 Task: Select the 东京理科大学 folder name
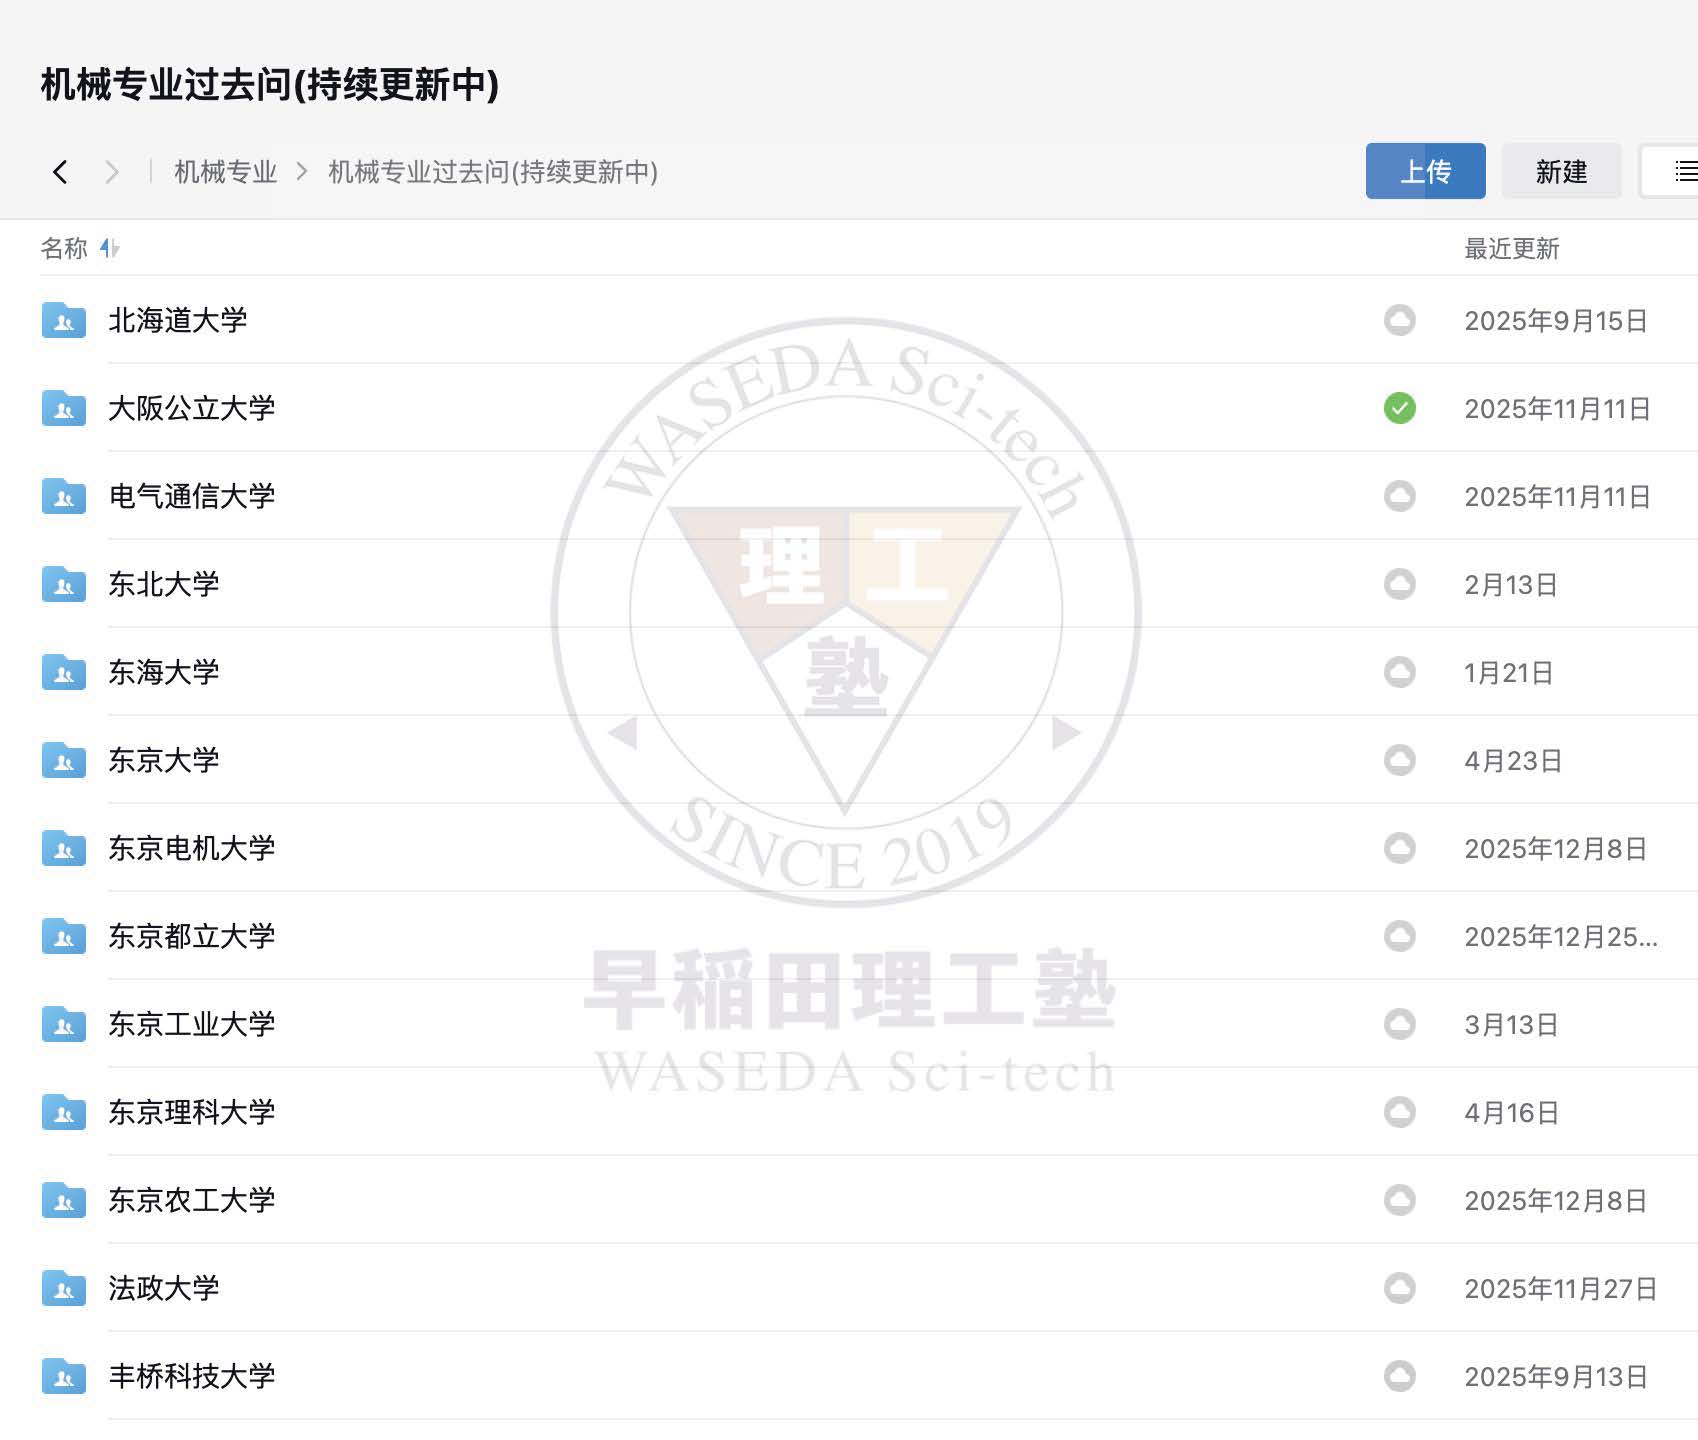(x=192, y=1112)
